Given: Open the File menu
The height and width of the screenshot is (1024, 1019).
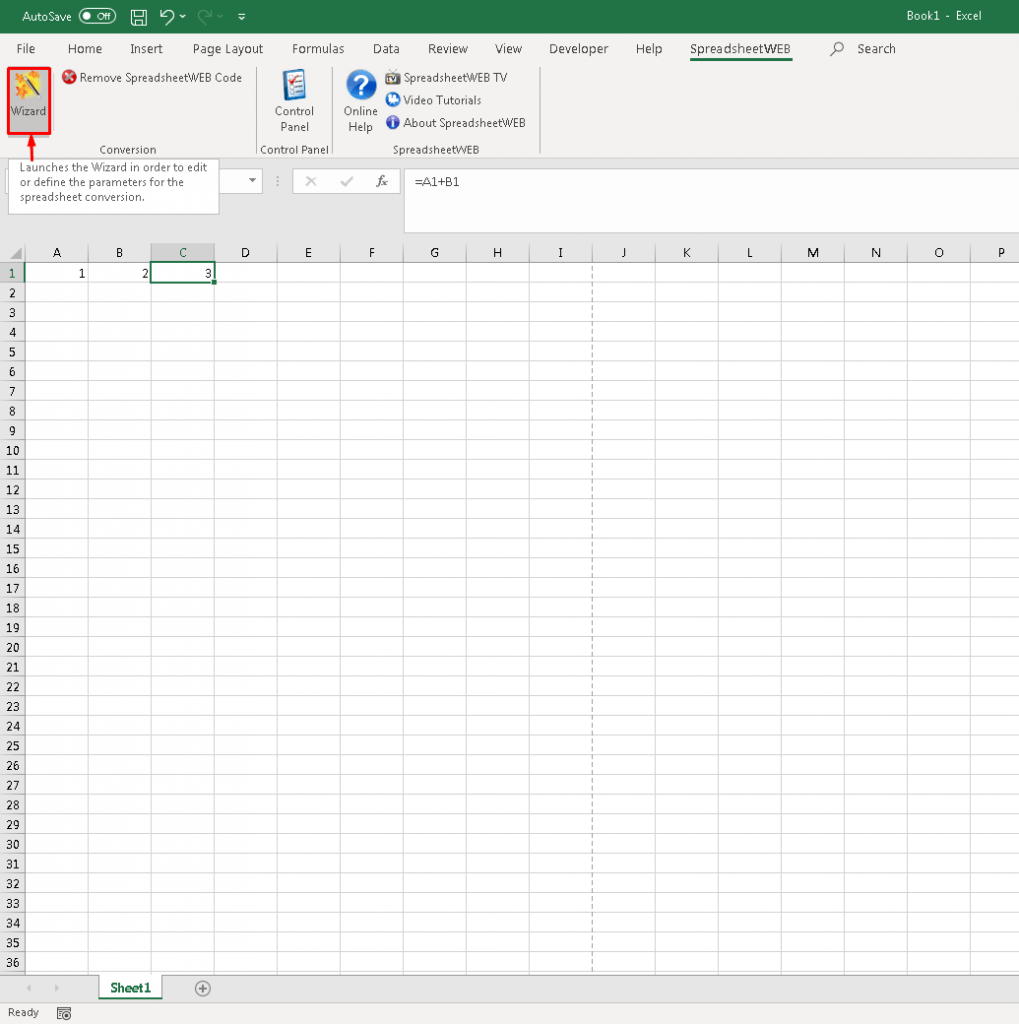Looking at the screenshot, I should 26,49.
